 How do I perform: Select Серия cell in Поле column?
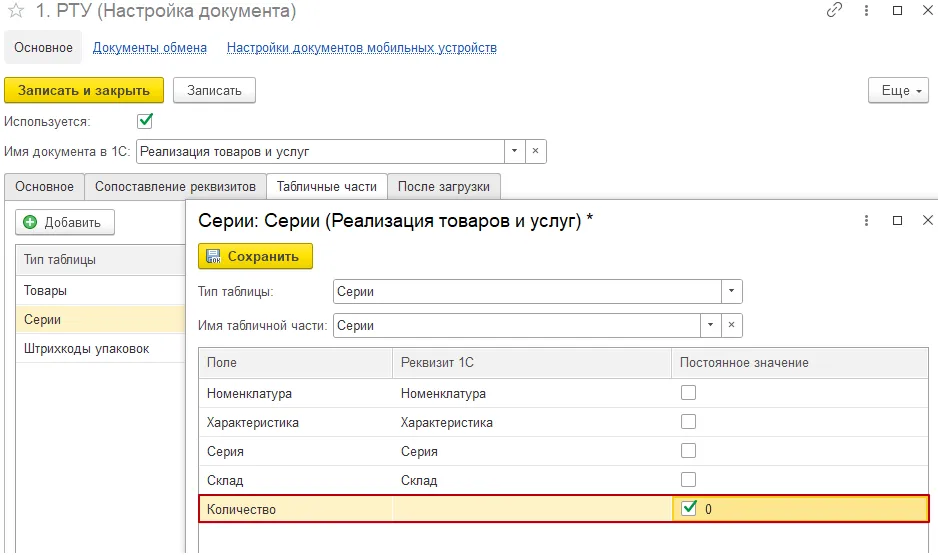(x=296, y=451)
